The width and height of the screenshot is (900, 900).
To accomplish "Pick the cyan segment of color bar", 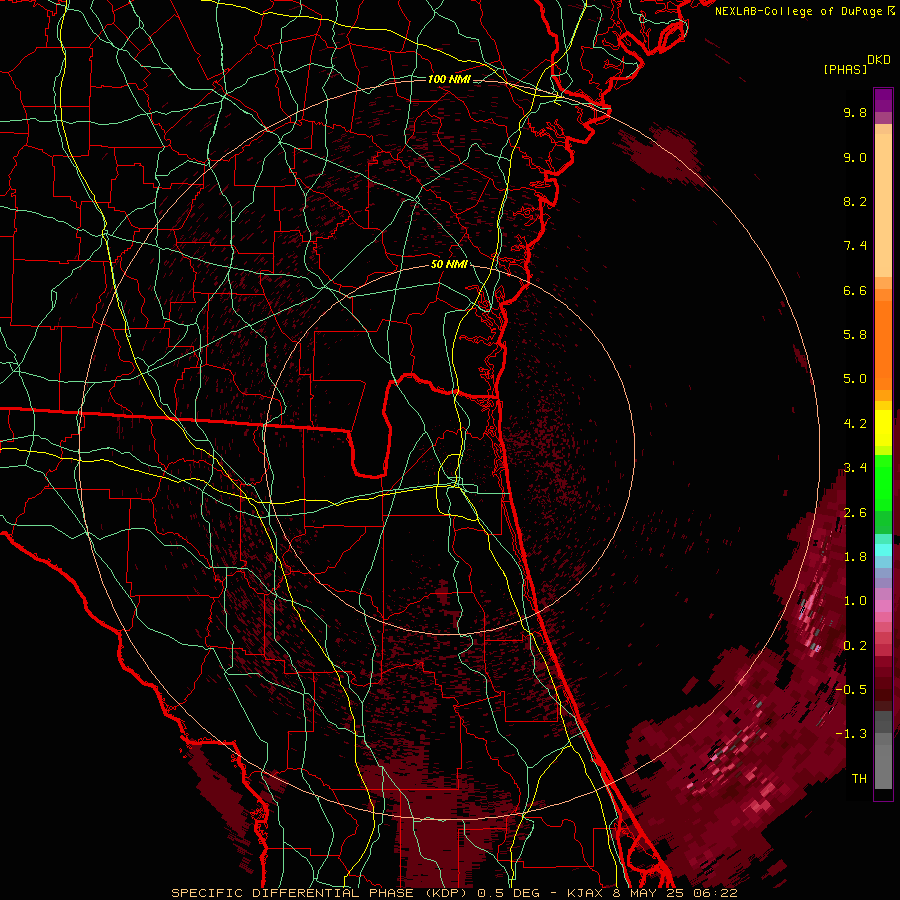I will click(883, 550).
